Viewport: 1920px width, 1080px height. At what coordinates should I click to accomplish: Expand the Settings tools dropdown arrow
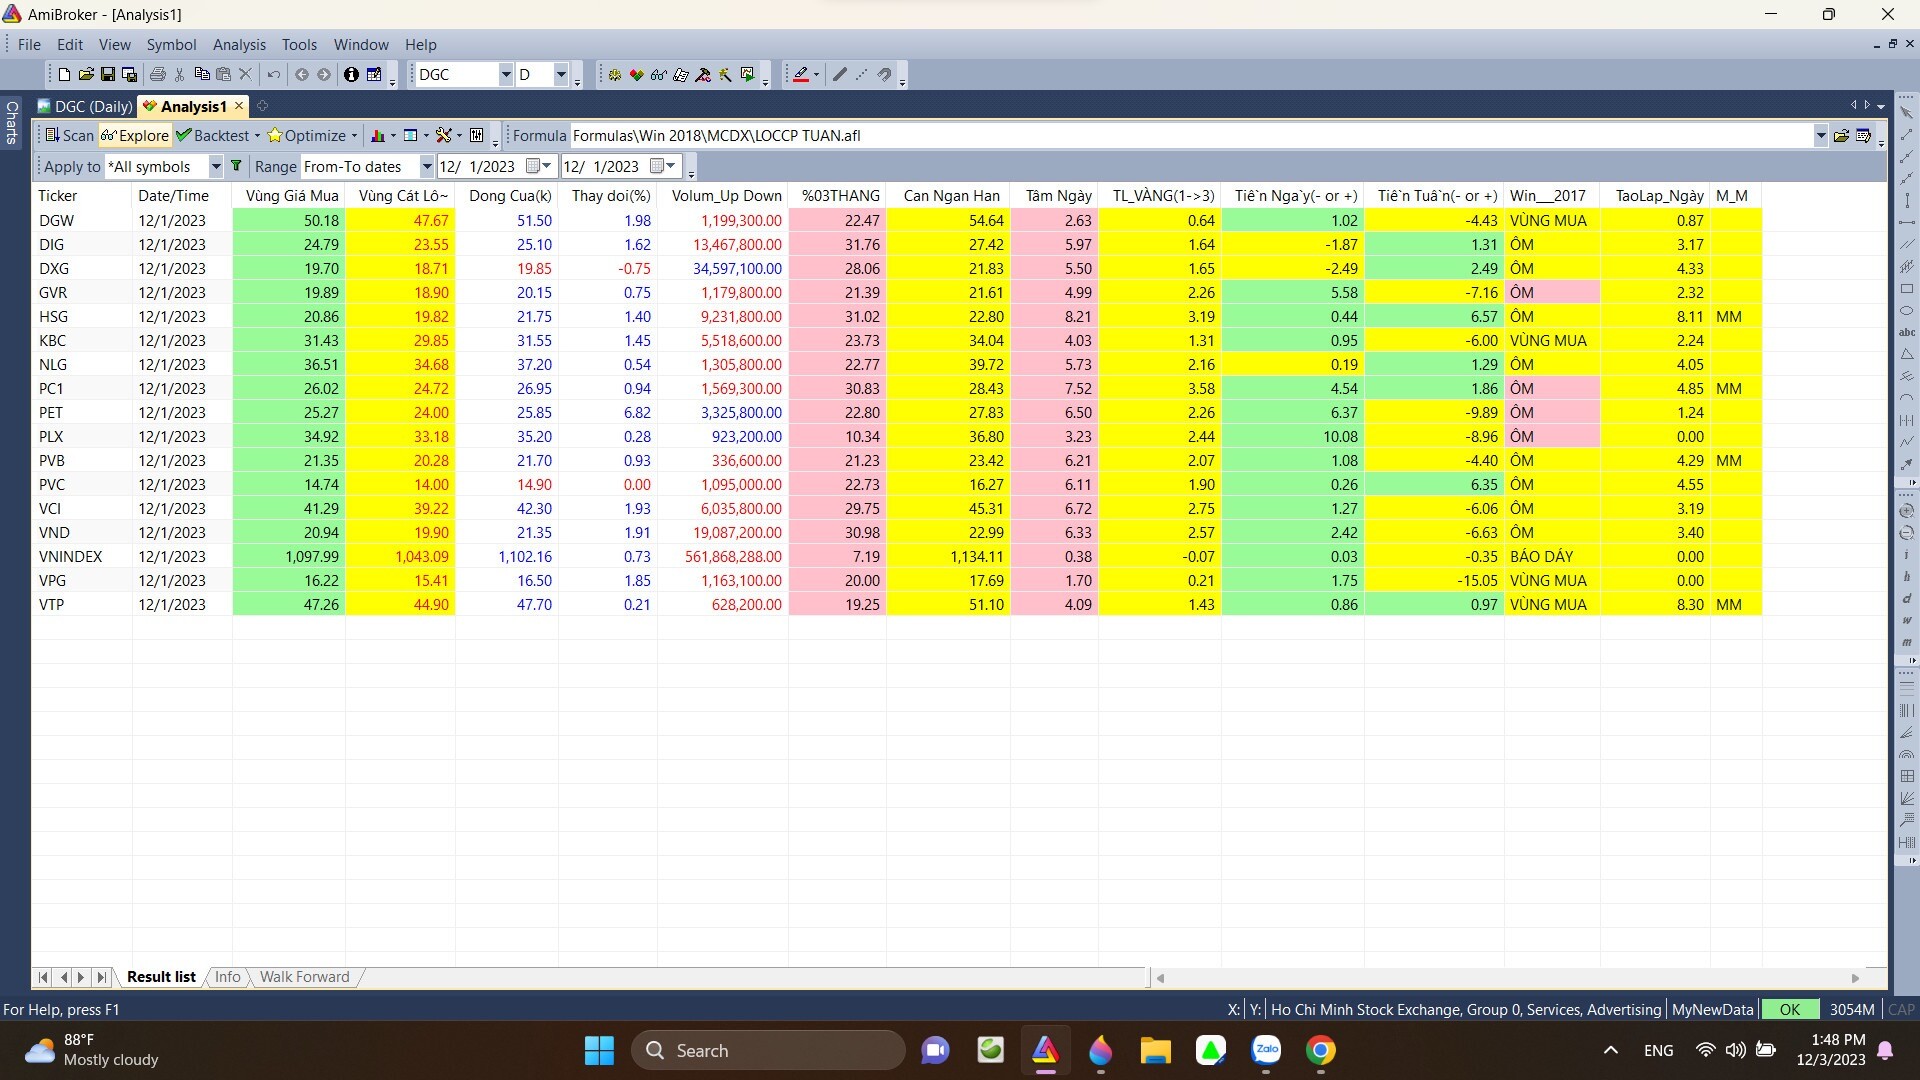pos(459,136)
